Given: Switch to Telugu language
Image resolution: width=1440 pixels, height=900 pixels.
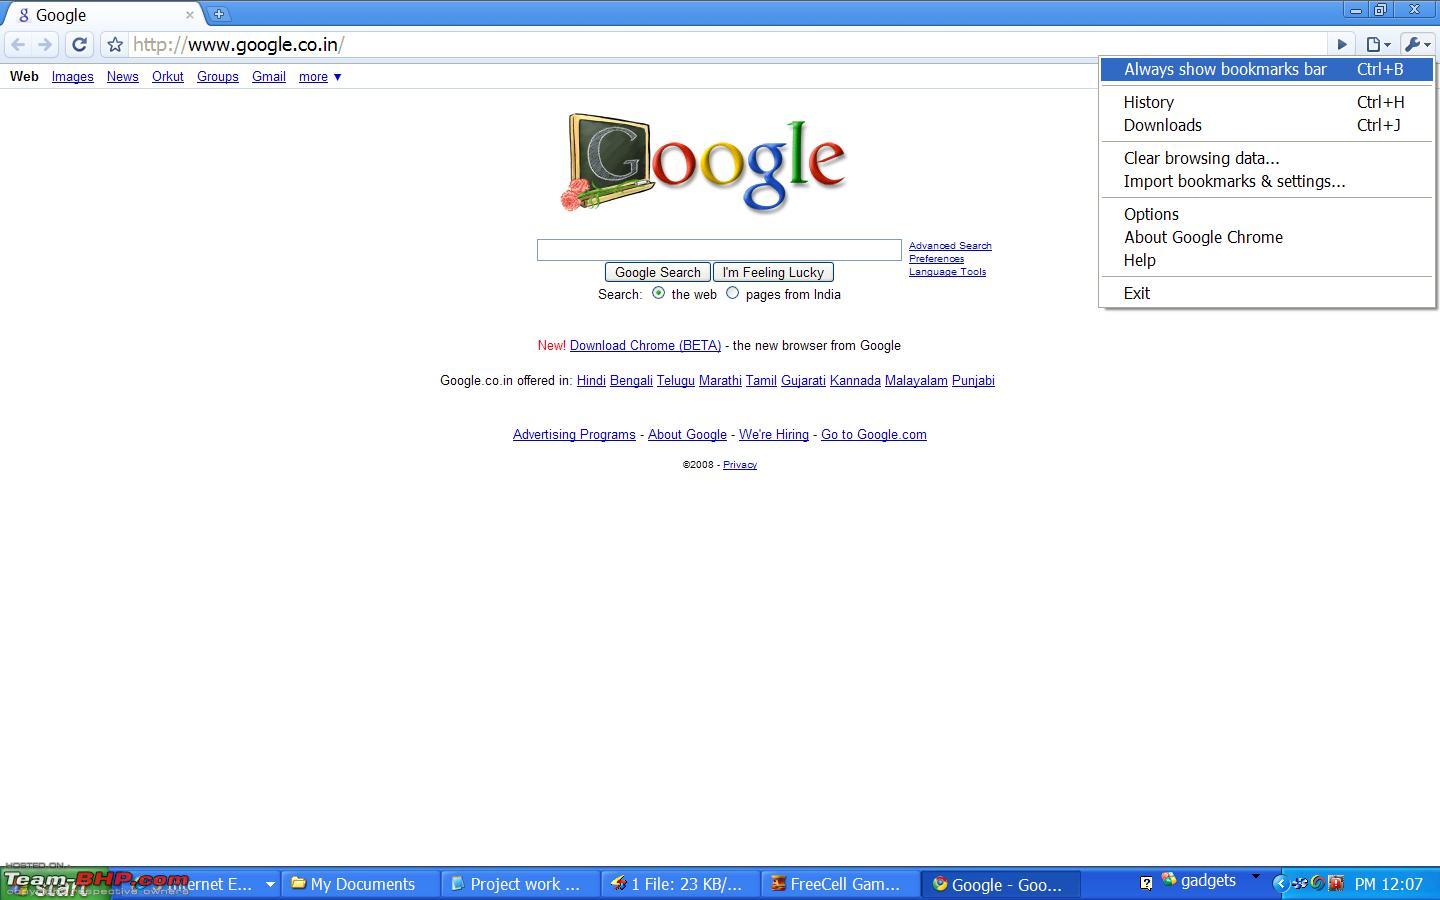Looking at the screenshot, I should tap(676, 381).
